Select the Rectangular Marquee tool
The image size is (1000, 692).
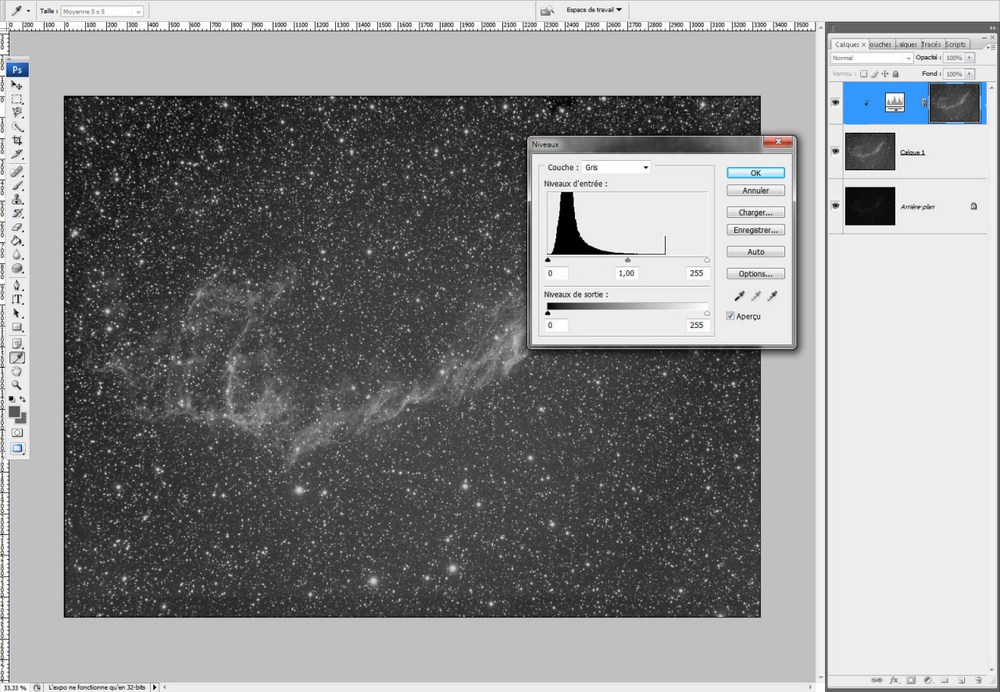(x=17, y=99)
